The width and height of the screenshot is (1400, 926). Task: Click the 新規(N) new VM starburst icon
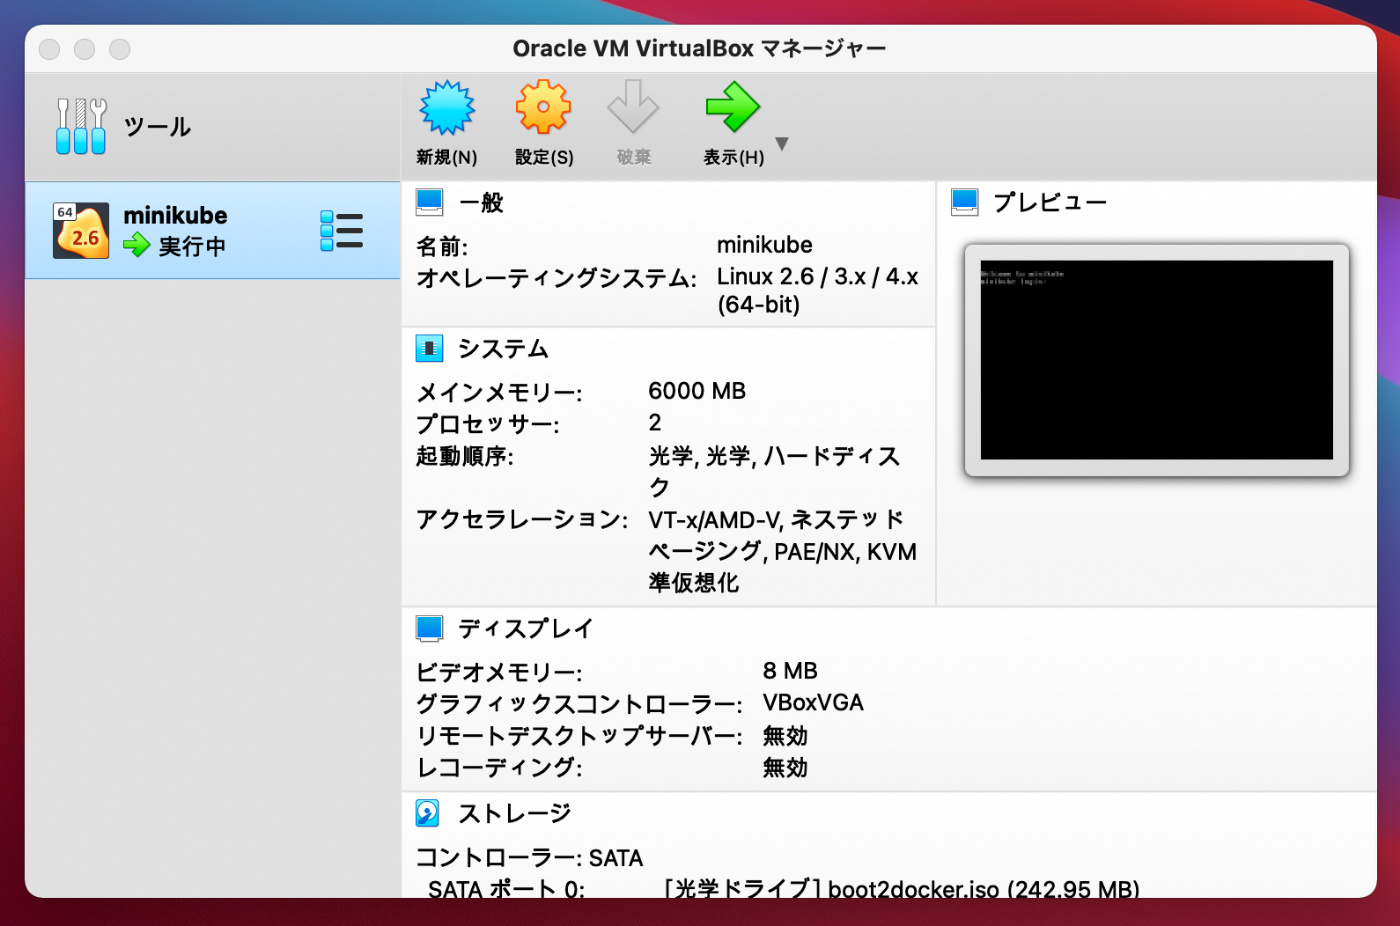[x=447, y=108]
